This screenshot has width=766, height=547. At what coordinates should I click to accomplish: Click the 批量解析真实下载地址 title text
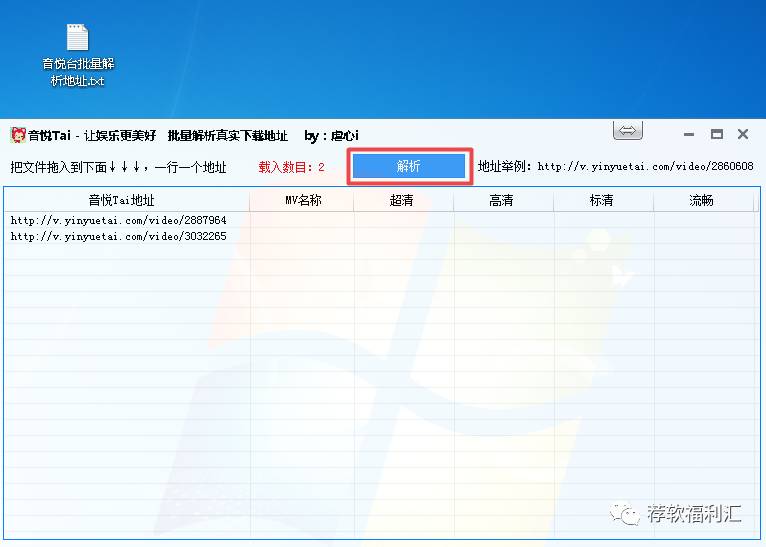[x=228, y=135]
